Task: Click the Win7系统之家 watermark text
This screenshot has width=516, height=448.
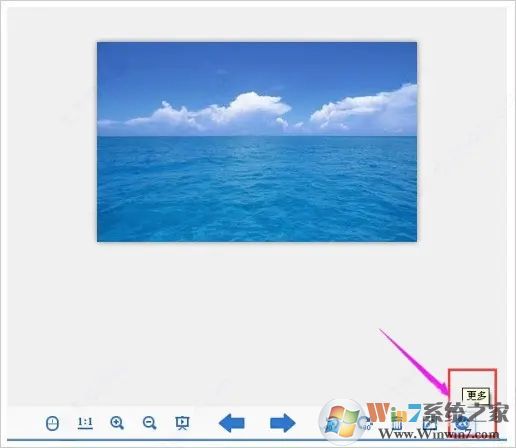Action: coord(437,412)
